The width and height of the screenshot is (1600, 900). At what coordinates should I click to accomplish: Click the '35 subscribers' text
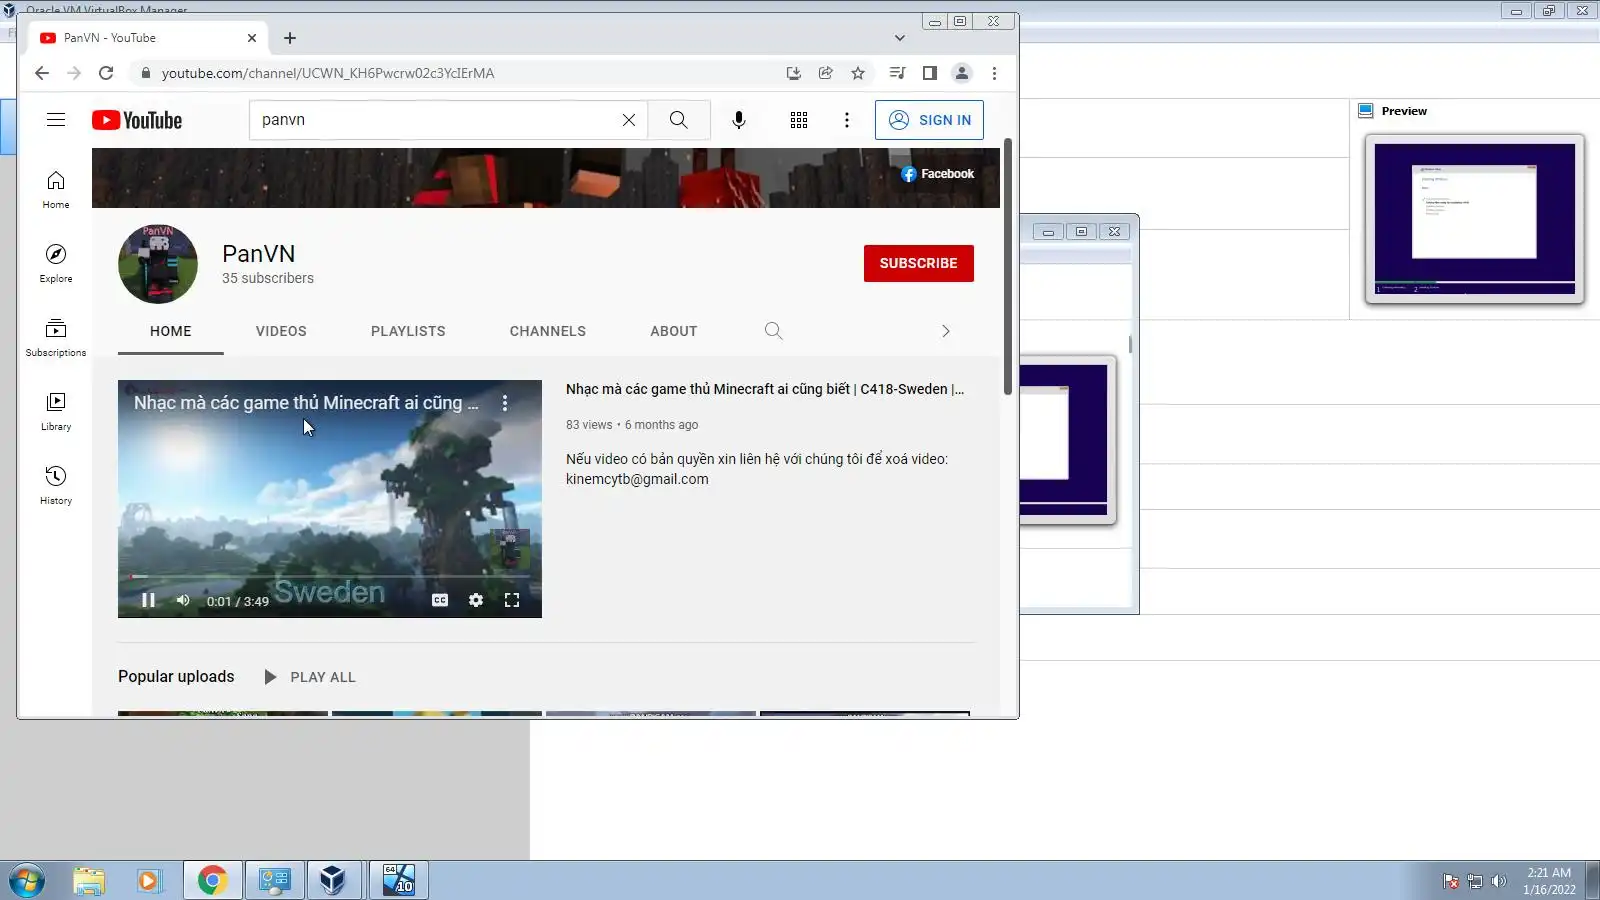point(268,278)
